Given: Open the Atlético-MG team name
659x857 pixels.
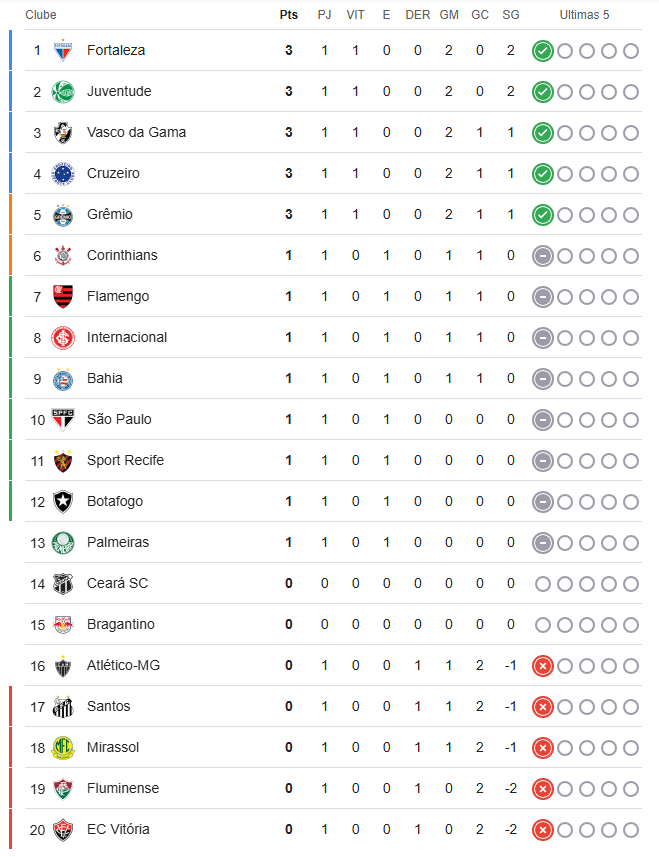Looking at the screenshot, I should click(123, 665).
